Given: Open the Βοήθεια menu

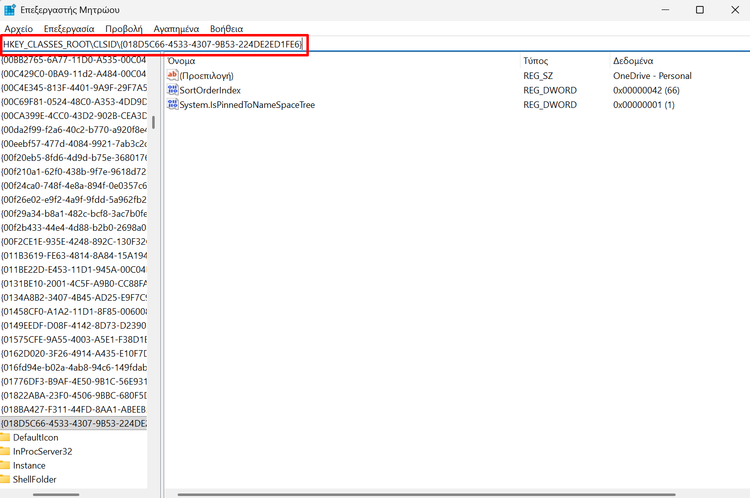Looking at the screenshot, I should 227,29.
